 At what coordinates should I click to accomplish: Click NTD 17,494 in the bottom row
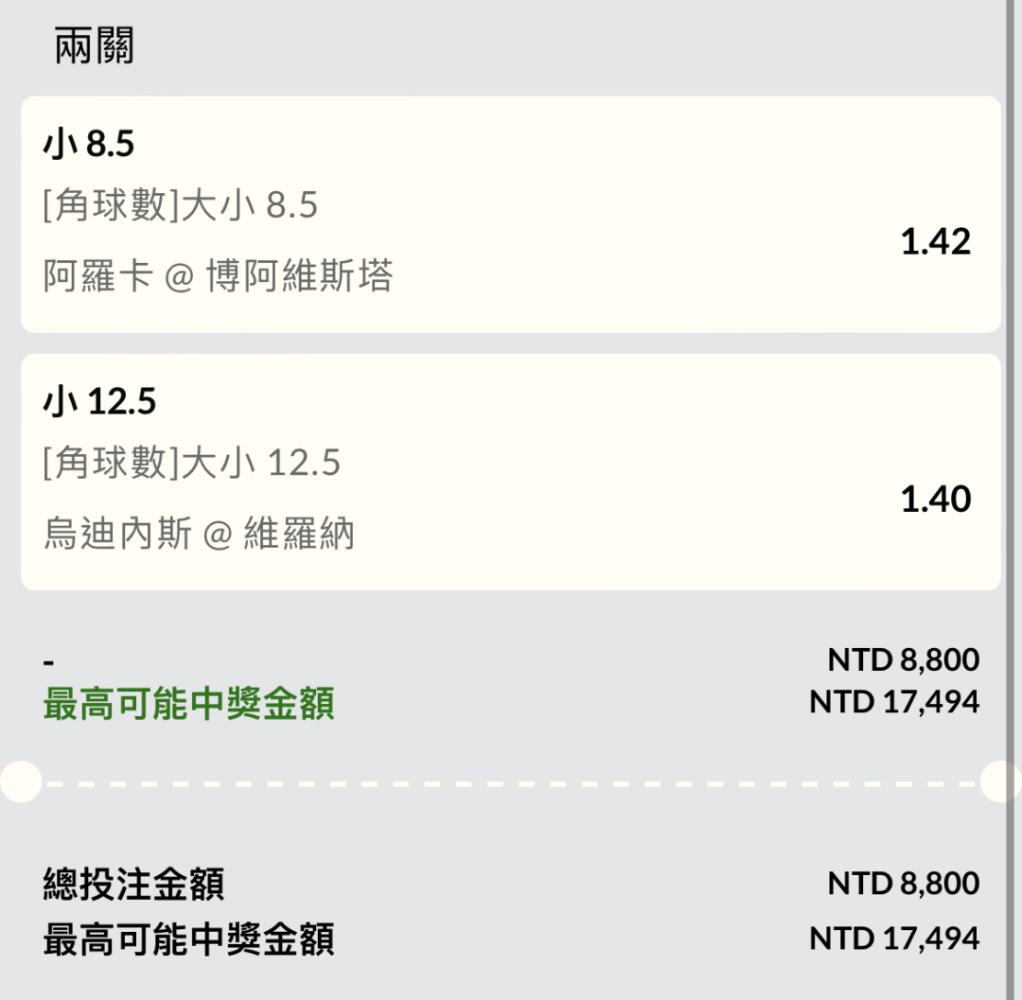(x=894, y=939)
